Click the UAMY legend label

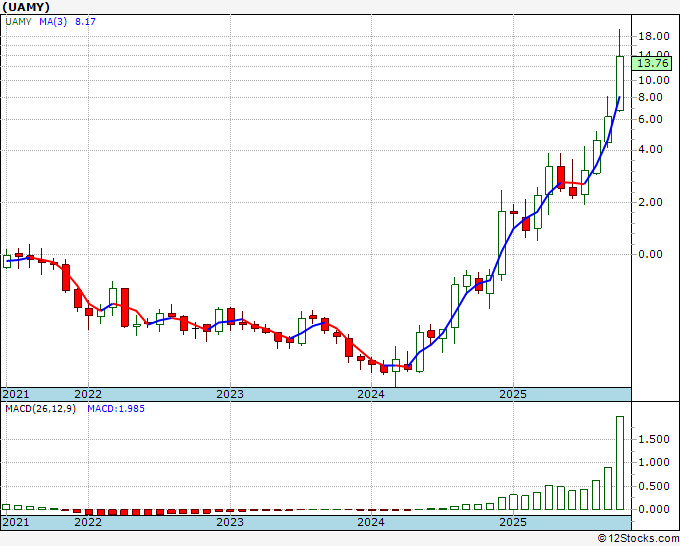coord(18,21)
